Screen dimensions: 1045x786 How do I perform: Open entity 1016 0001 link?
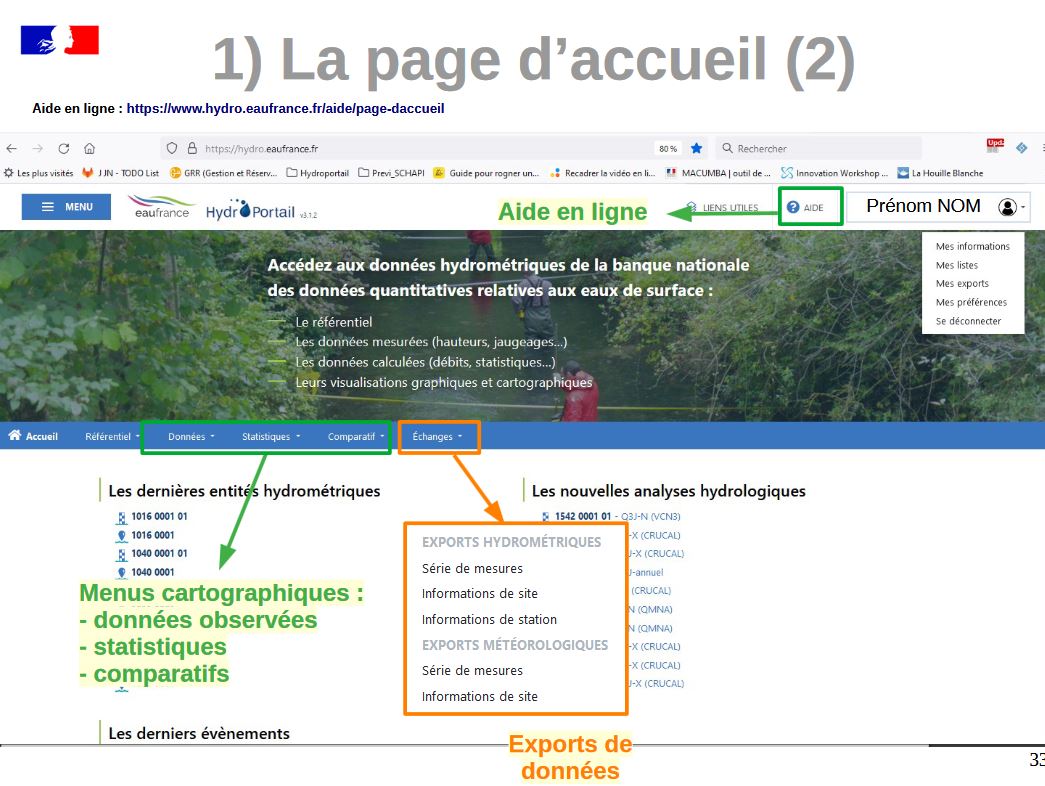point(153,535)
